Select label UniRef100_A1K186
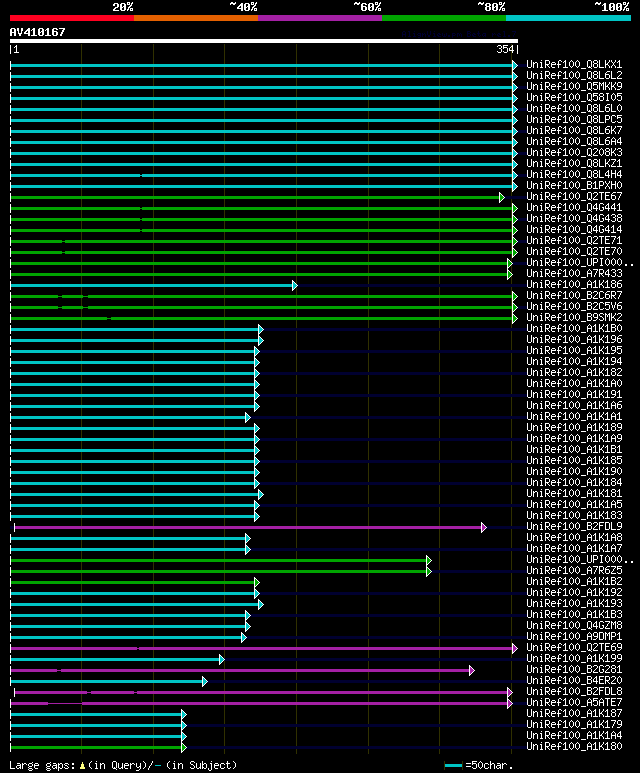Image resolution: width=640 pixels, height=773 pixels. (x=574, y=284)
